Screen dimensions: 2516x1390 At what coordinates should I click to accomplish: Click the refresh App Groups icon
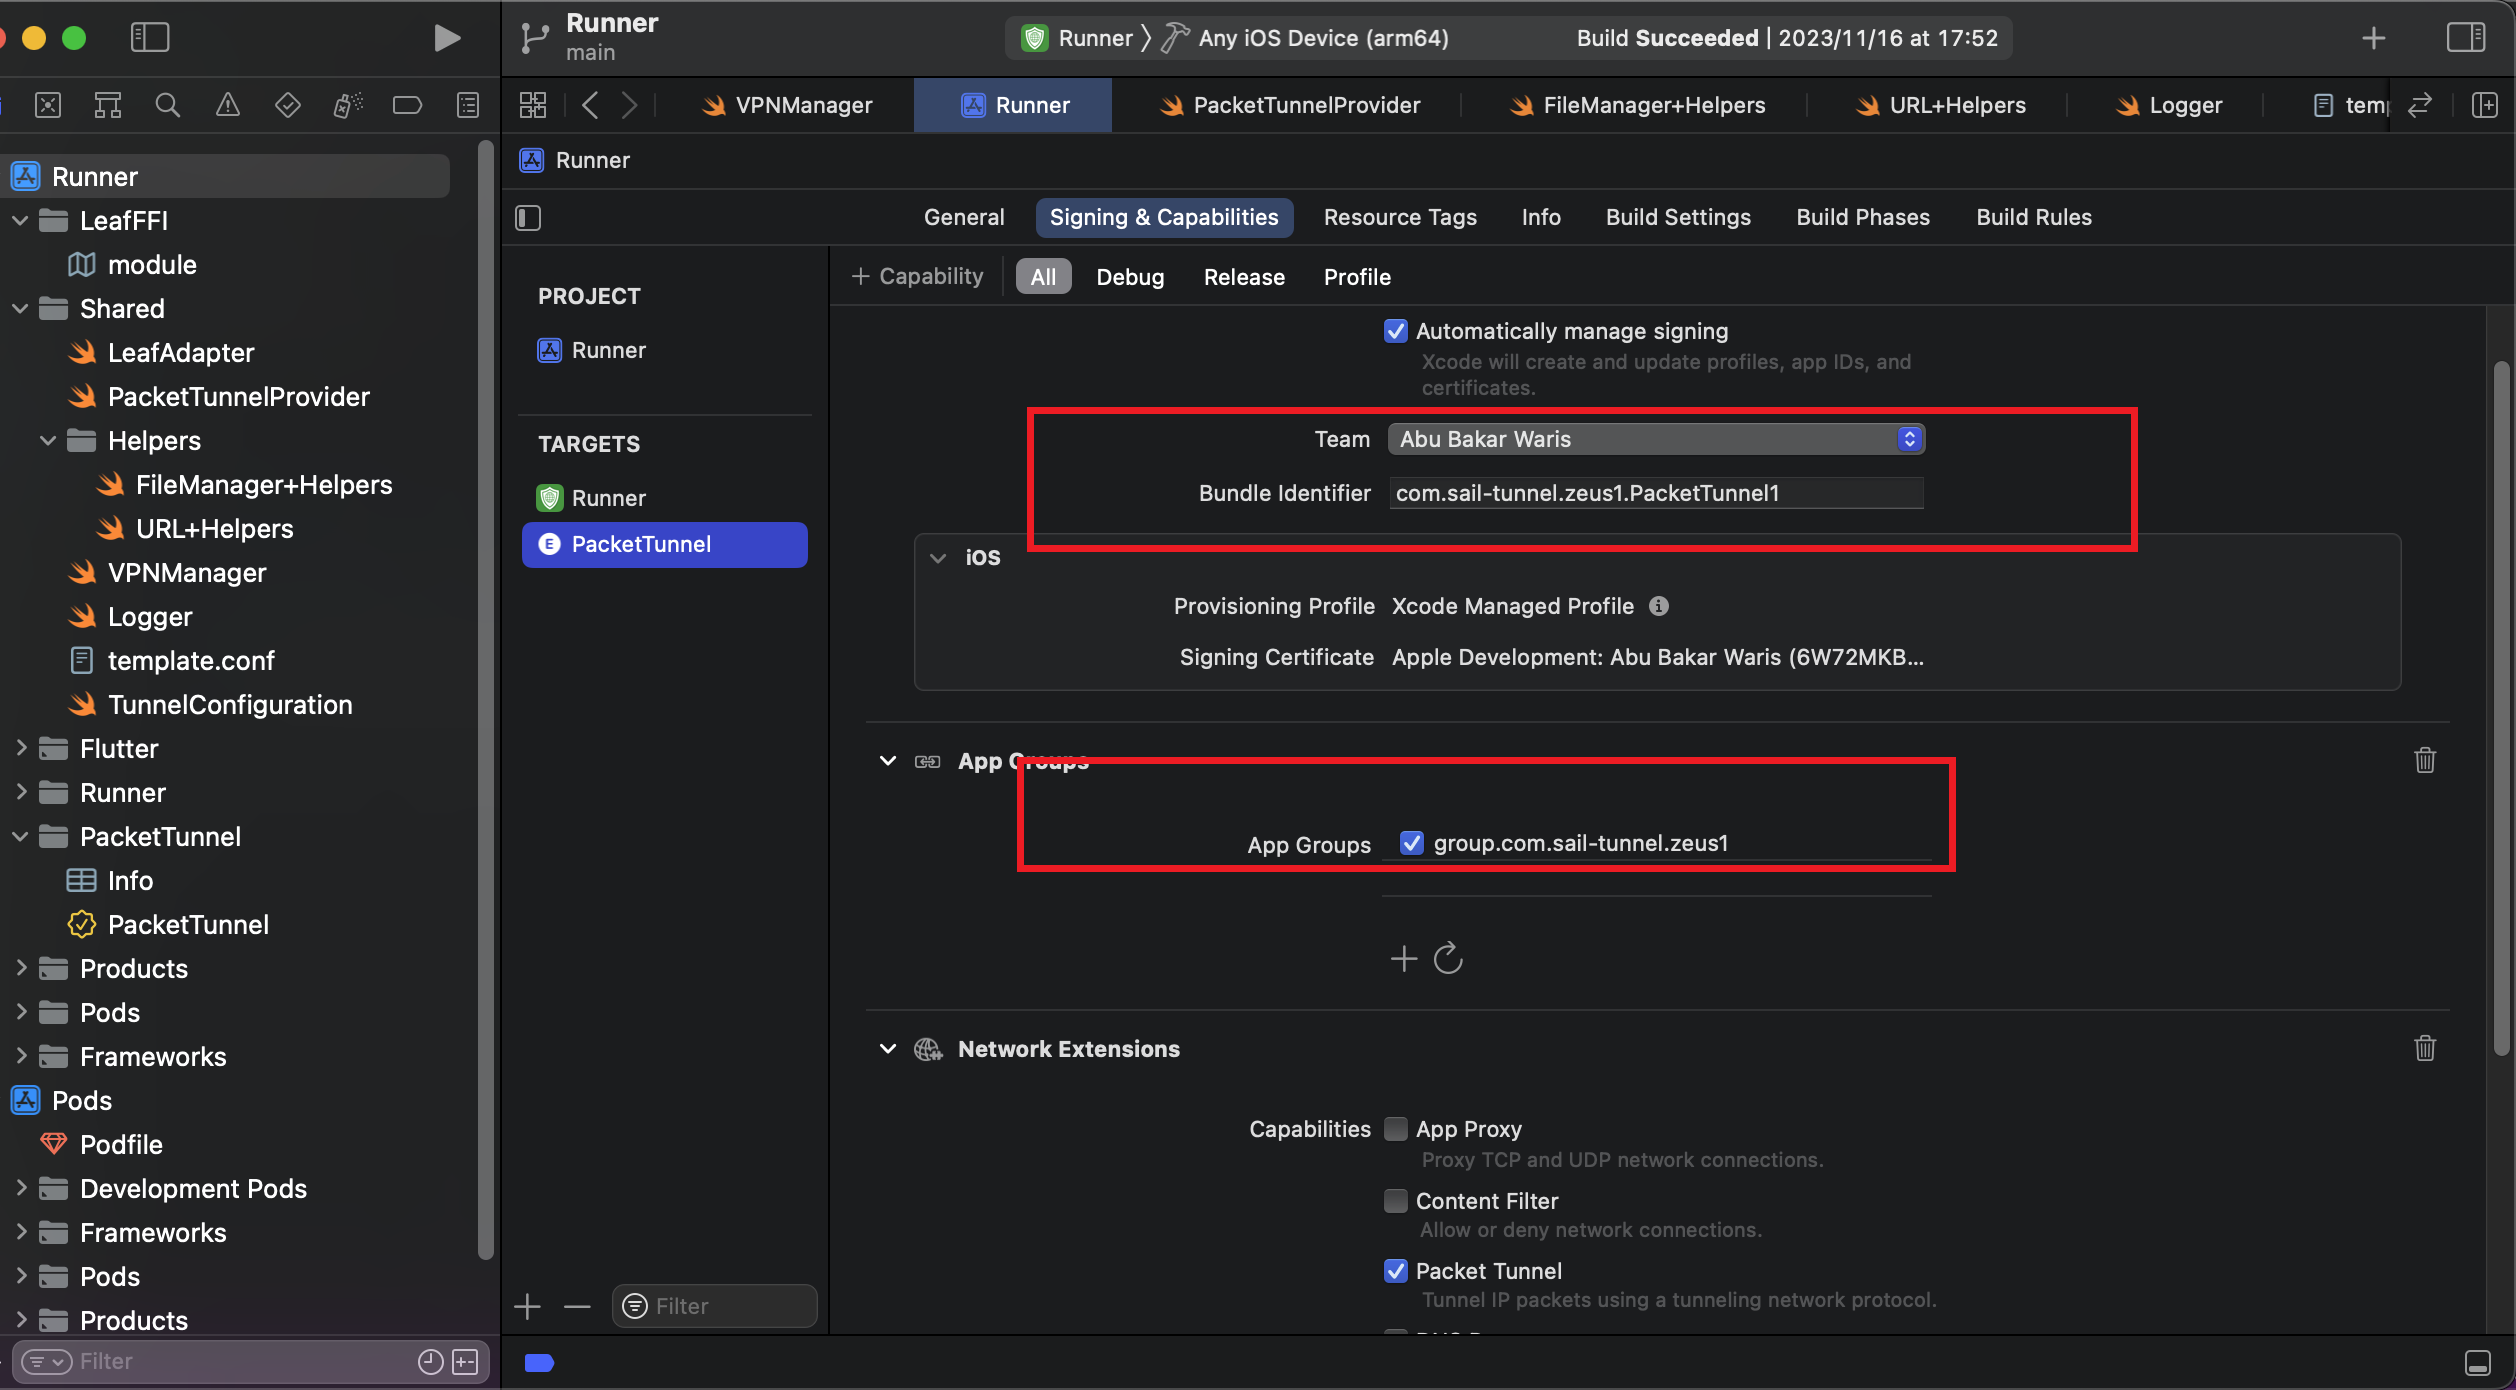pyautogui.click(x=1448, y=959)
